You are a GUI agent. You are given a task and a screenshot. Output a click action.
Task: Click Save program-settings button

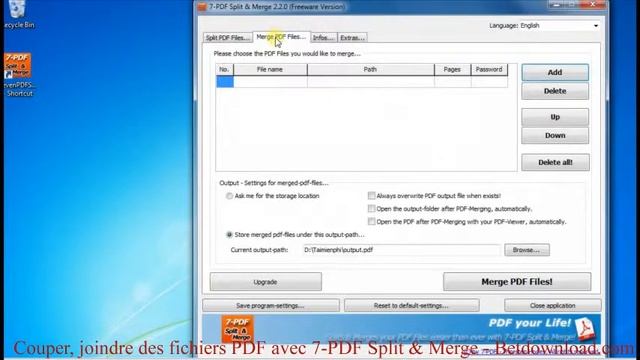click(271, 306)
